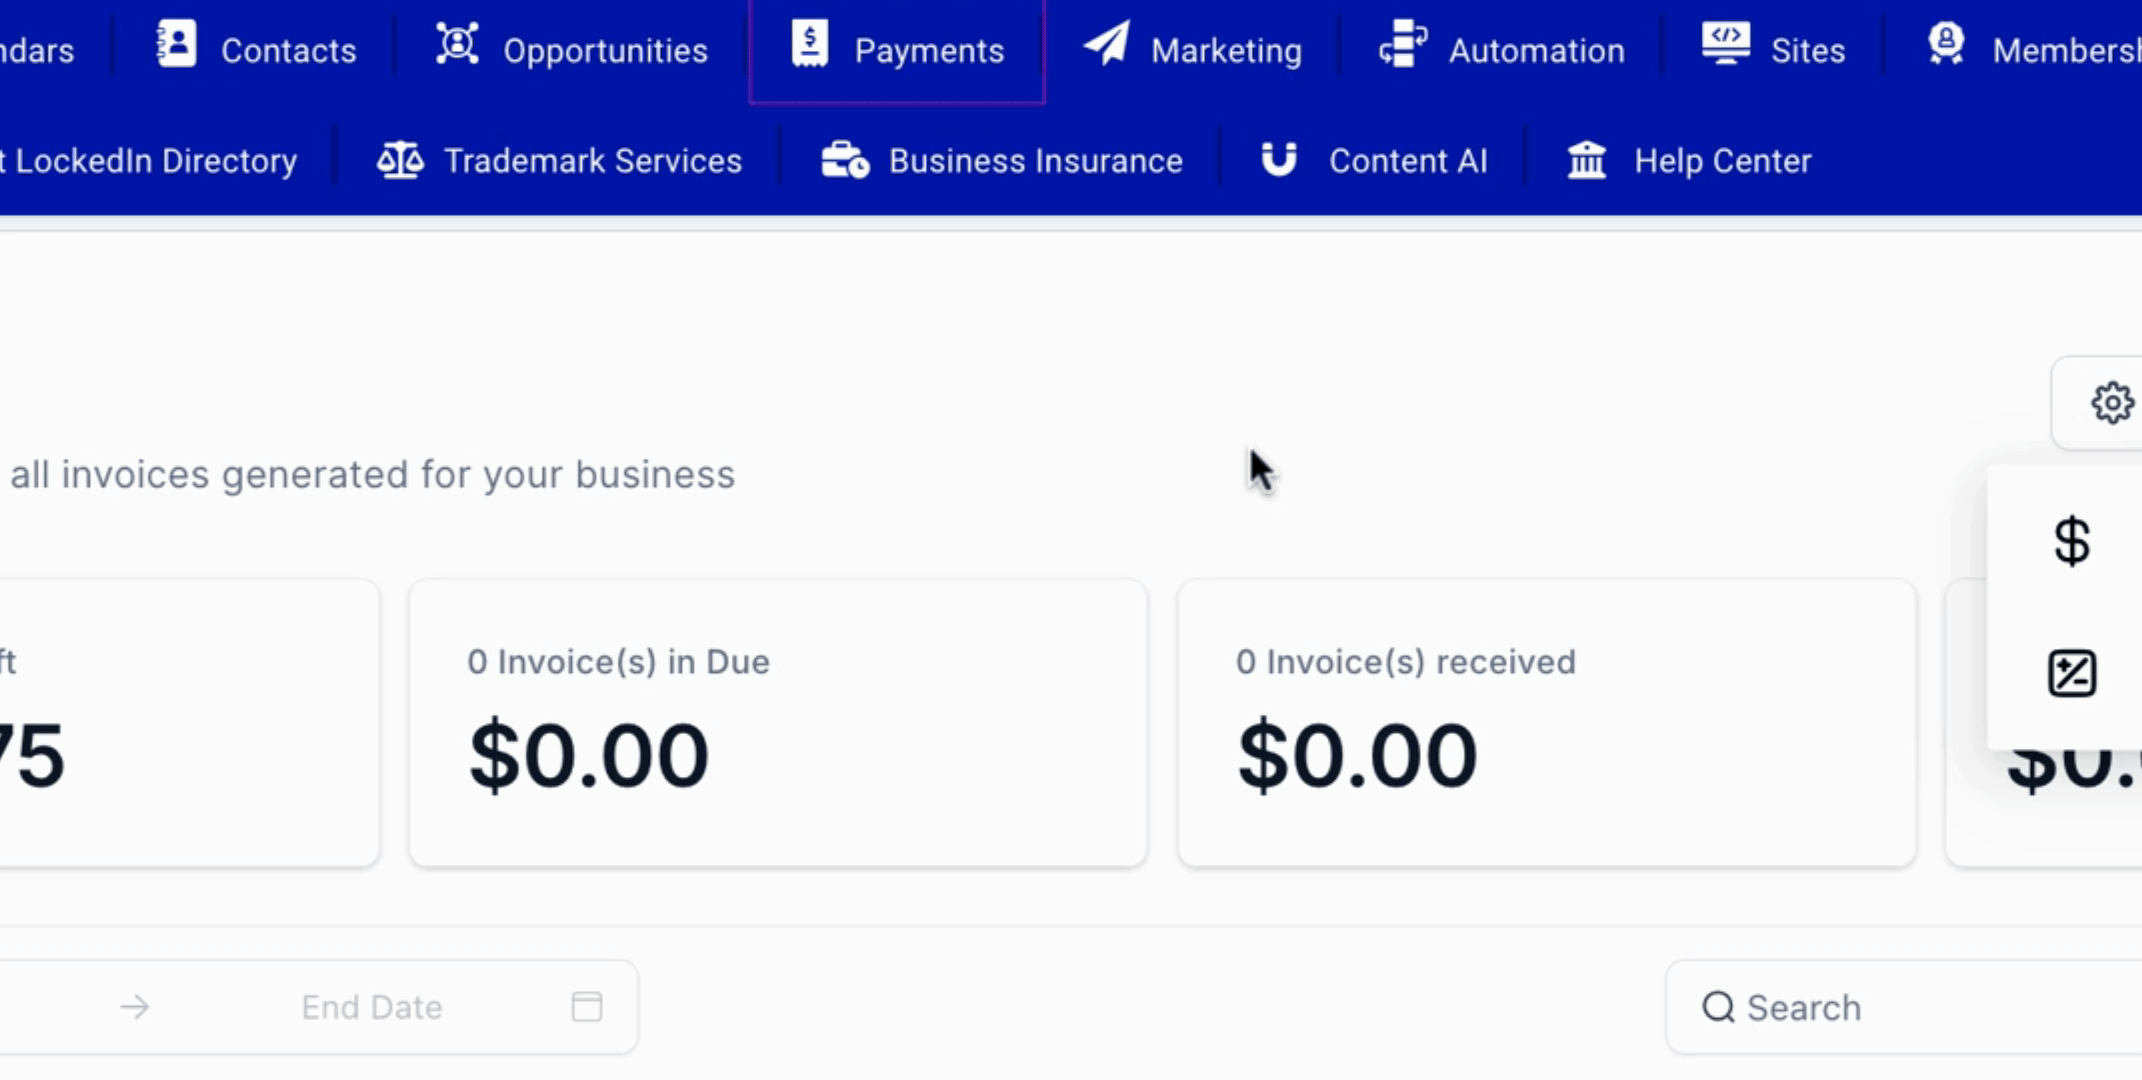Click the Sites code monitor icon
This screenshot has height=1080, width=2142.
(1725, 45)
